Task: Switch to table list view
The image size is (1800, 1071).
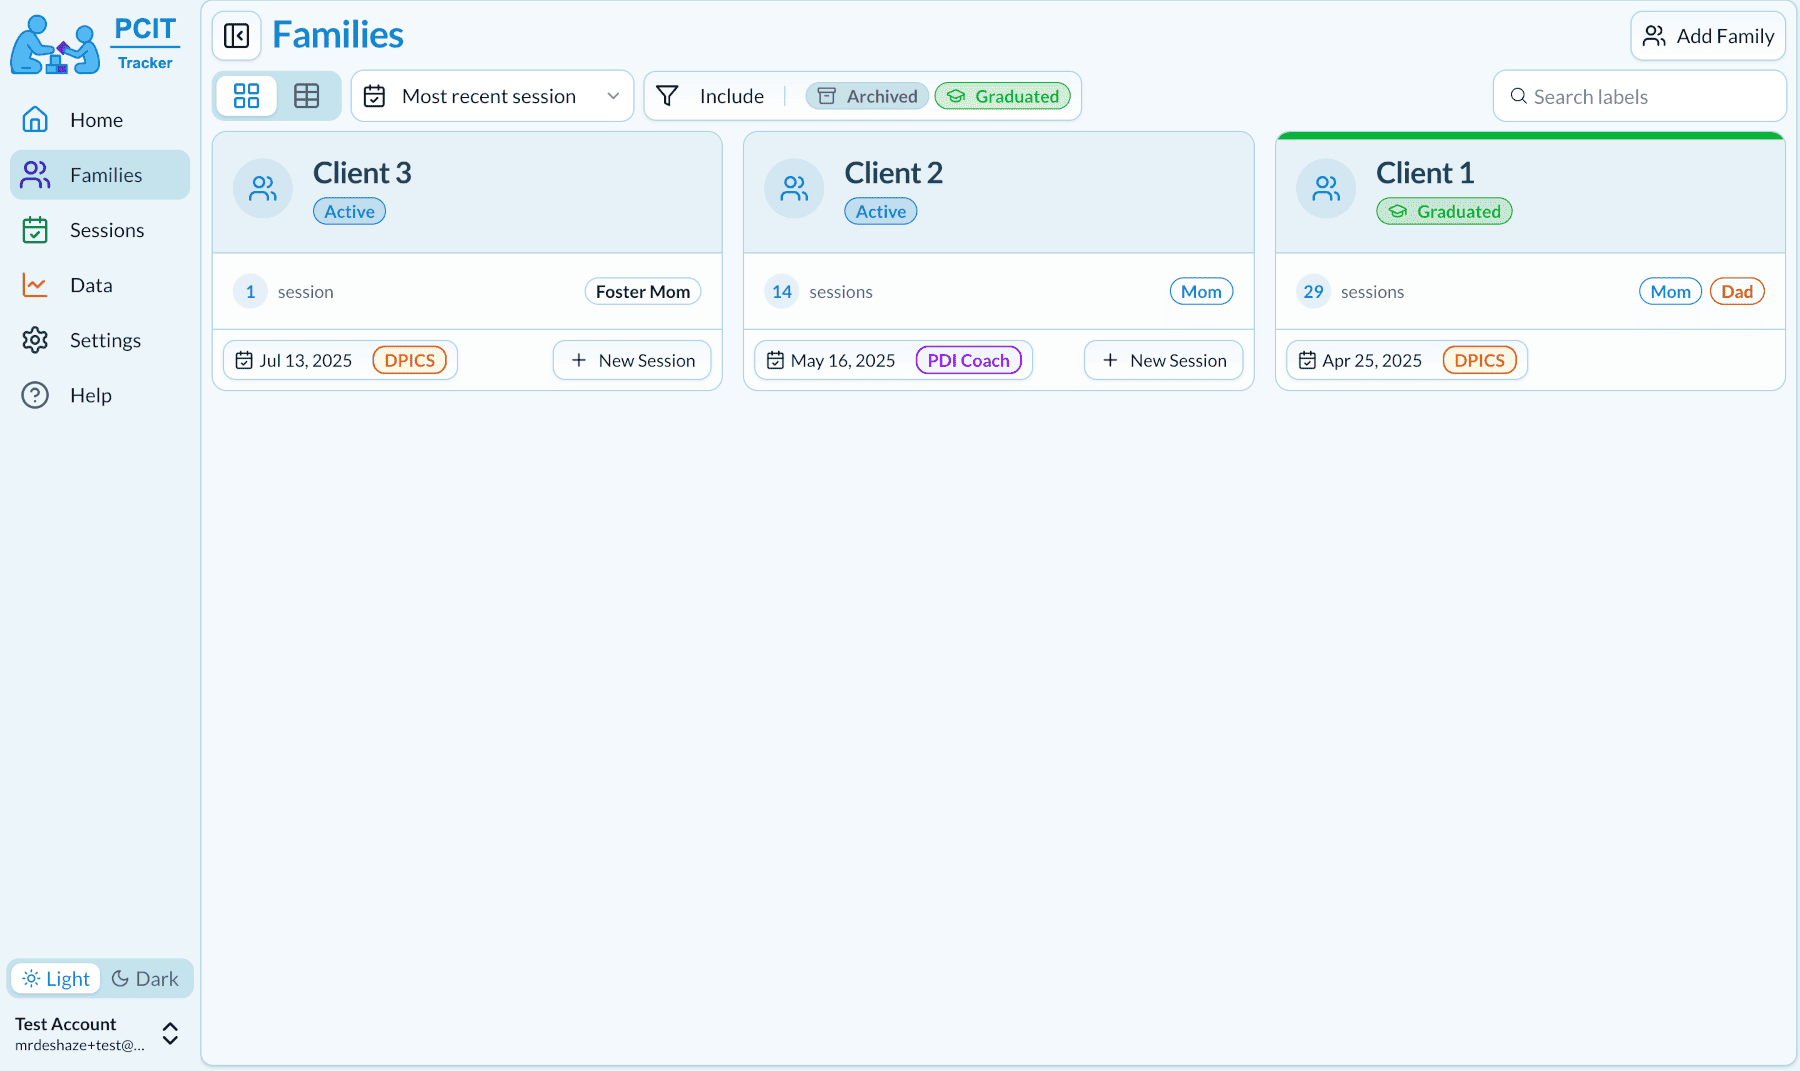Action: tap(307, 96)
